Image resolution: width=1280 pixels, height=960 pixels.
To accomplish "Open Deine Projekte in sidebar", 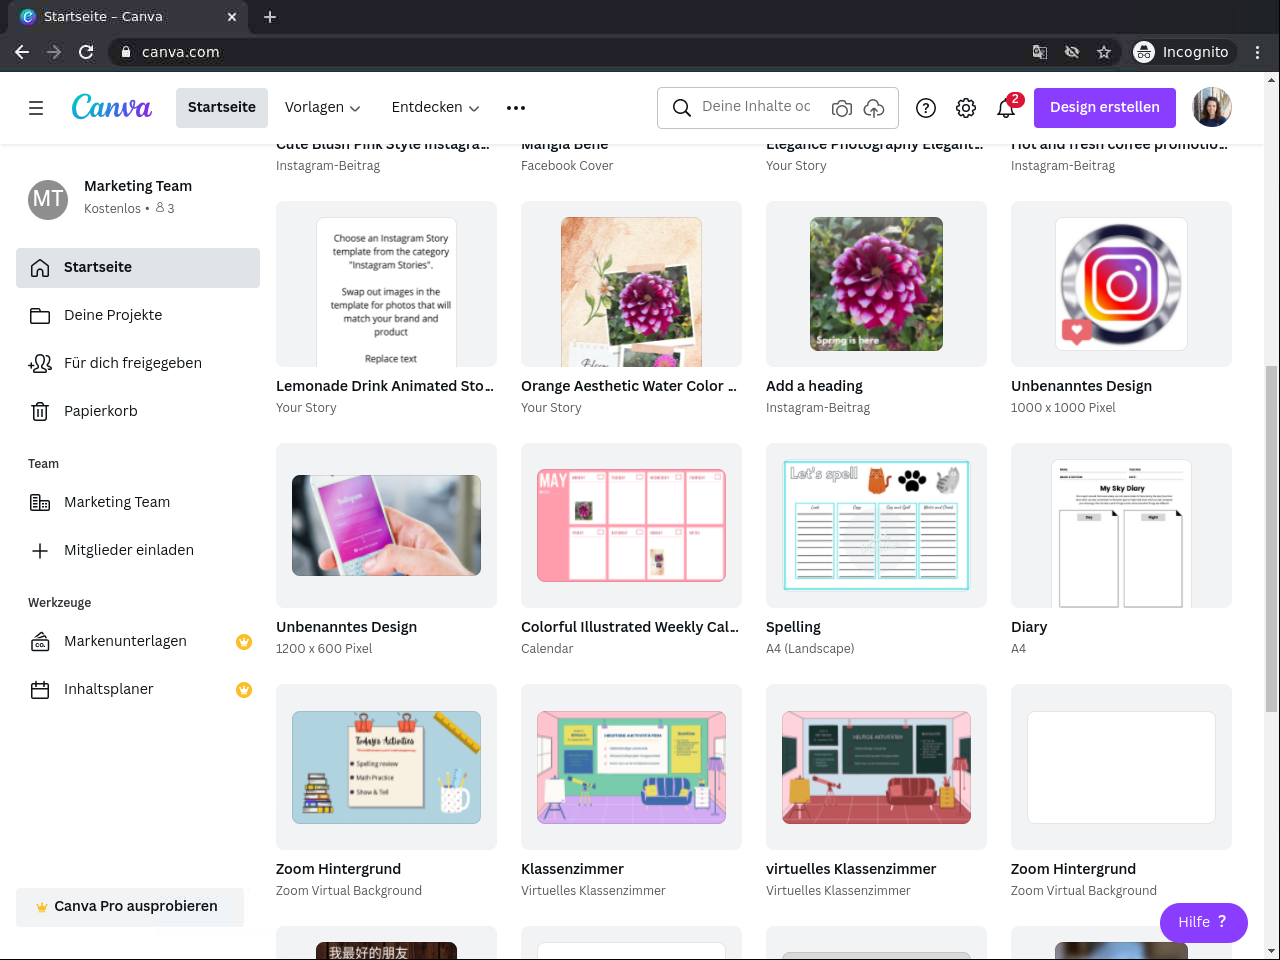I will click(113, 315).
